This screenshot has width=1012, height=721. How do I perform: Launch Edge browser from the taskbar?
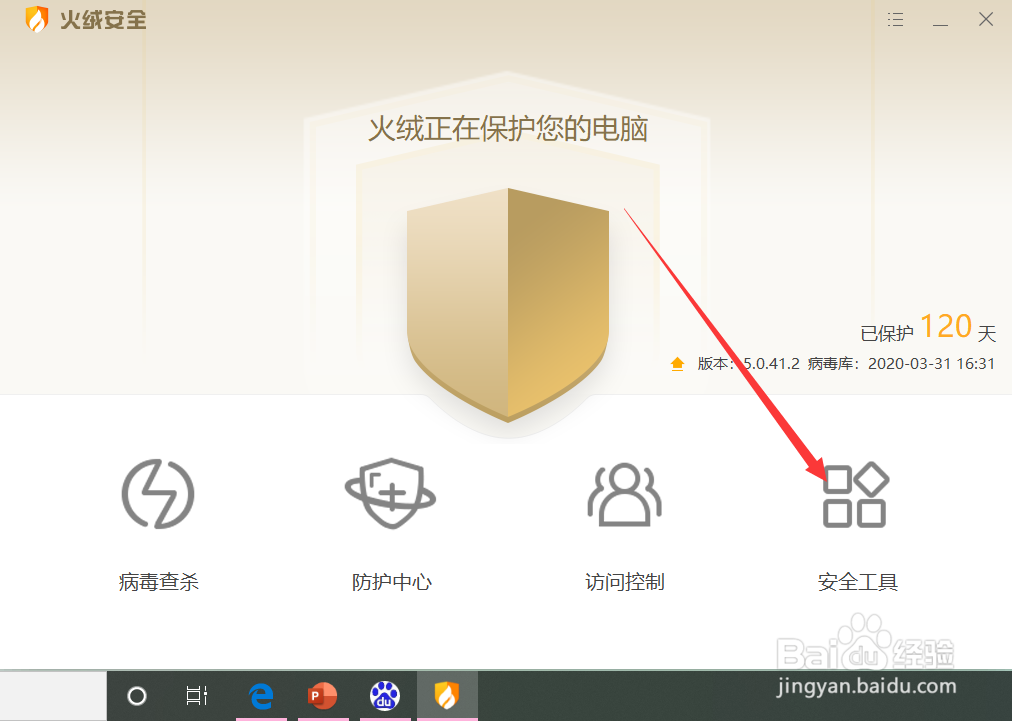[261, 696]
